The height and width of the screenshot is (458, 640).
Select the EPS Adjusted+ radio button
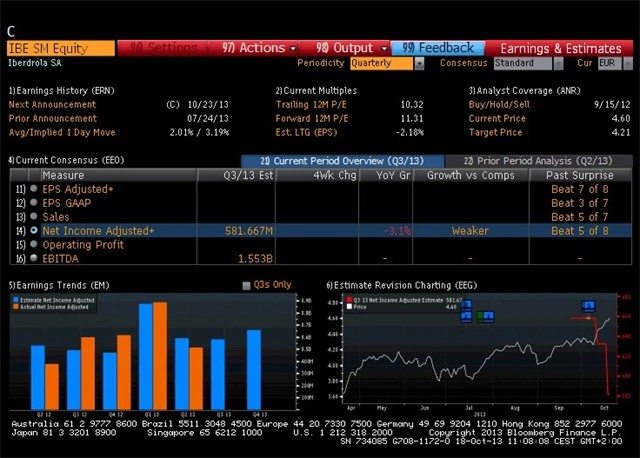(34, 188)
